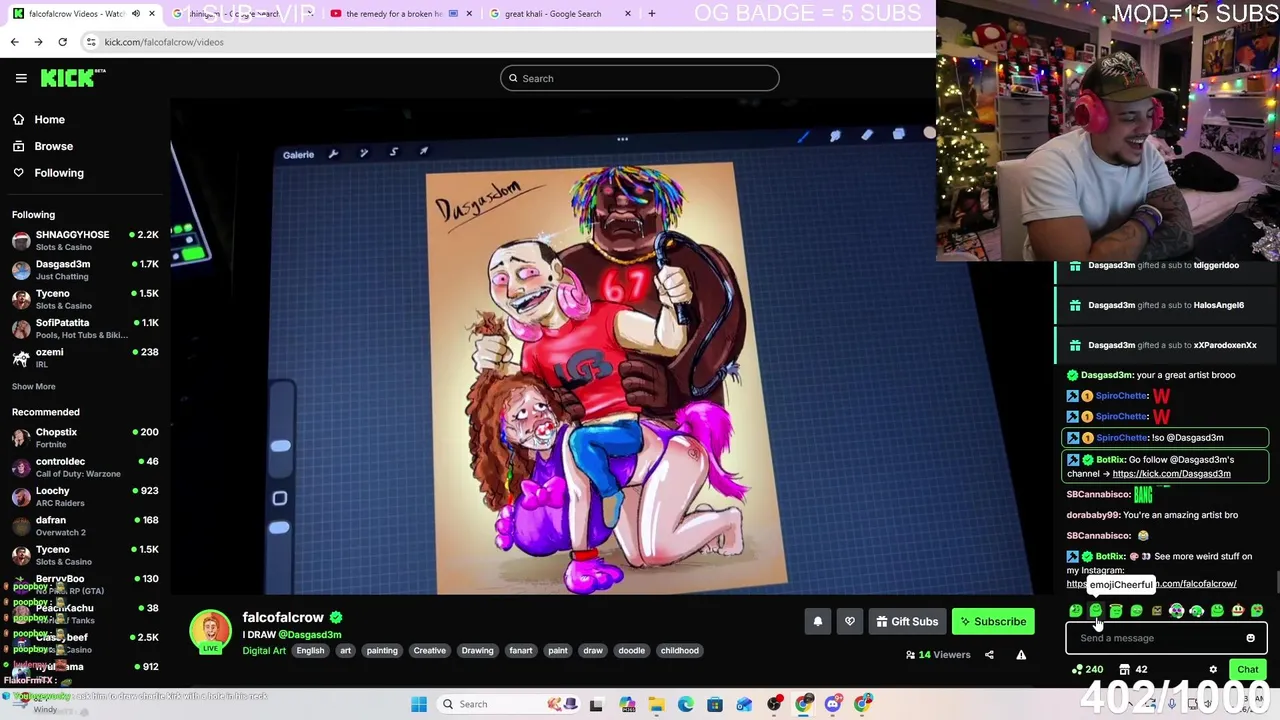Open Loochy recommended channel
The image size is (1280, 720).
coord(85,496)
